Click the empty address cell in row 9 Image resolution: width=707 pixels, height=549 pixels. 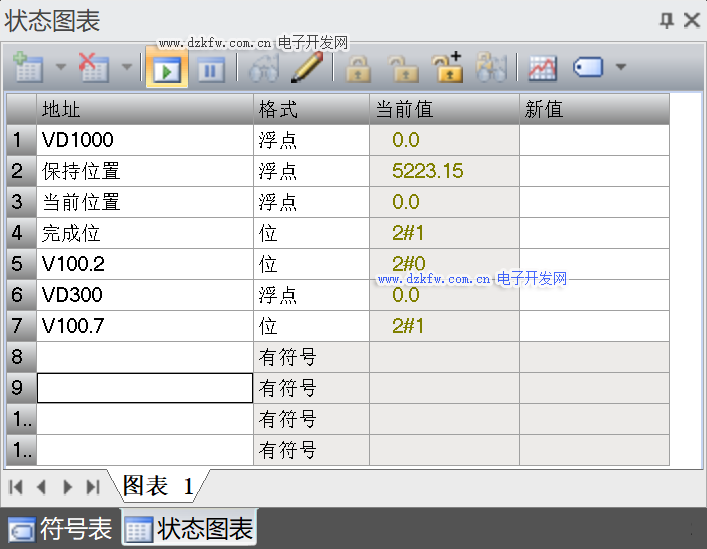click(144, 388)
